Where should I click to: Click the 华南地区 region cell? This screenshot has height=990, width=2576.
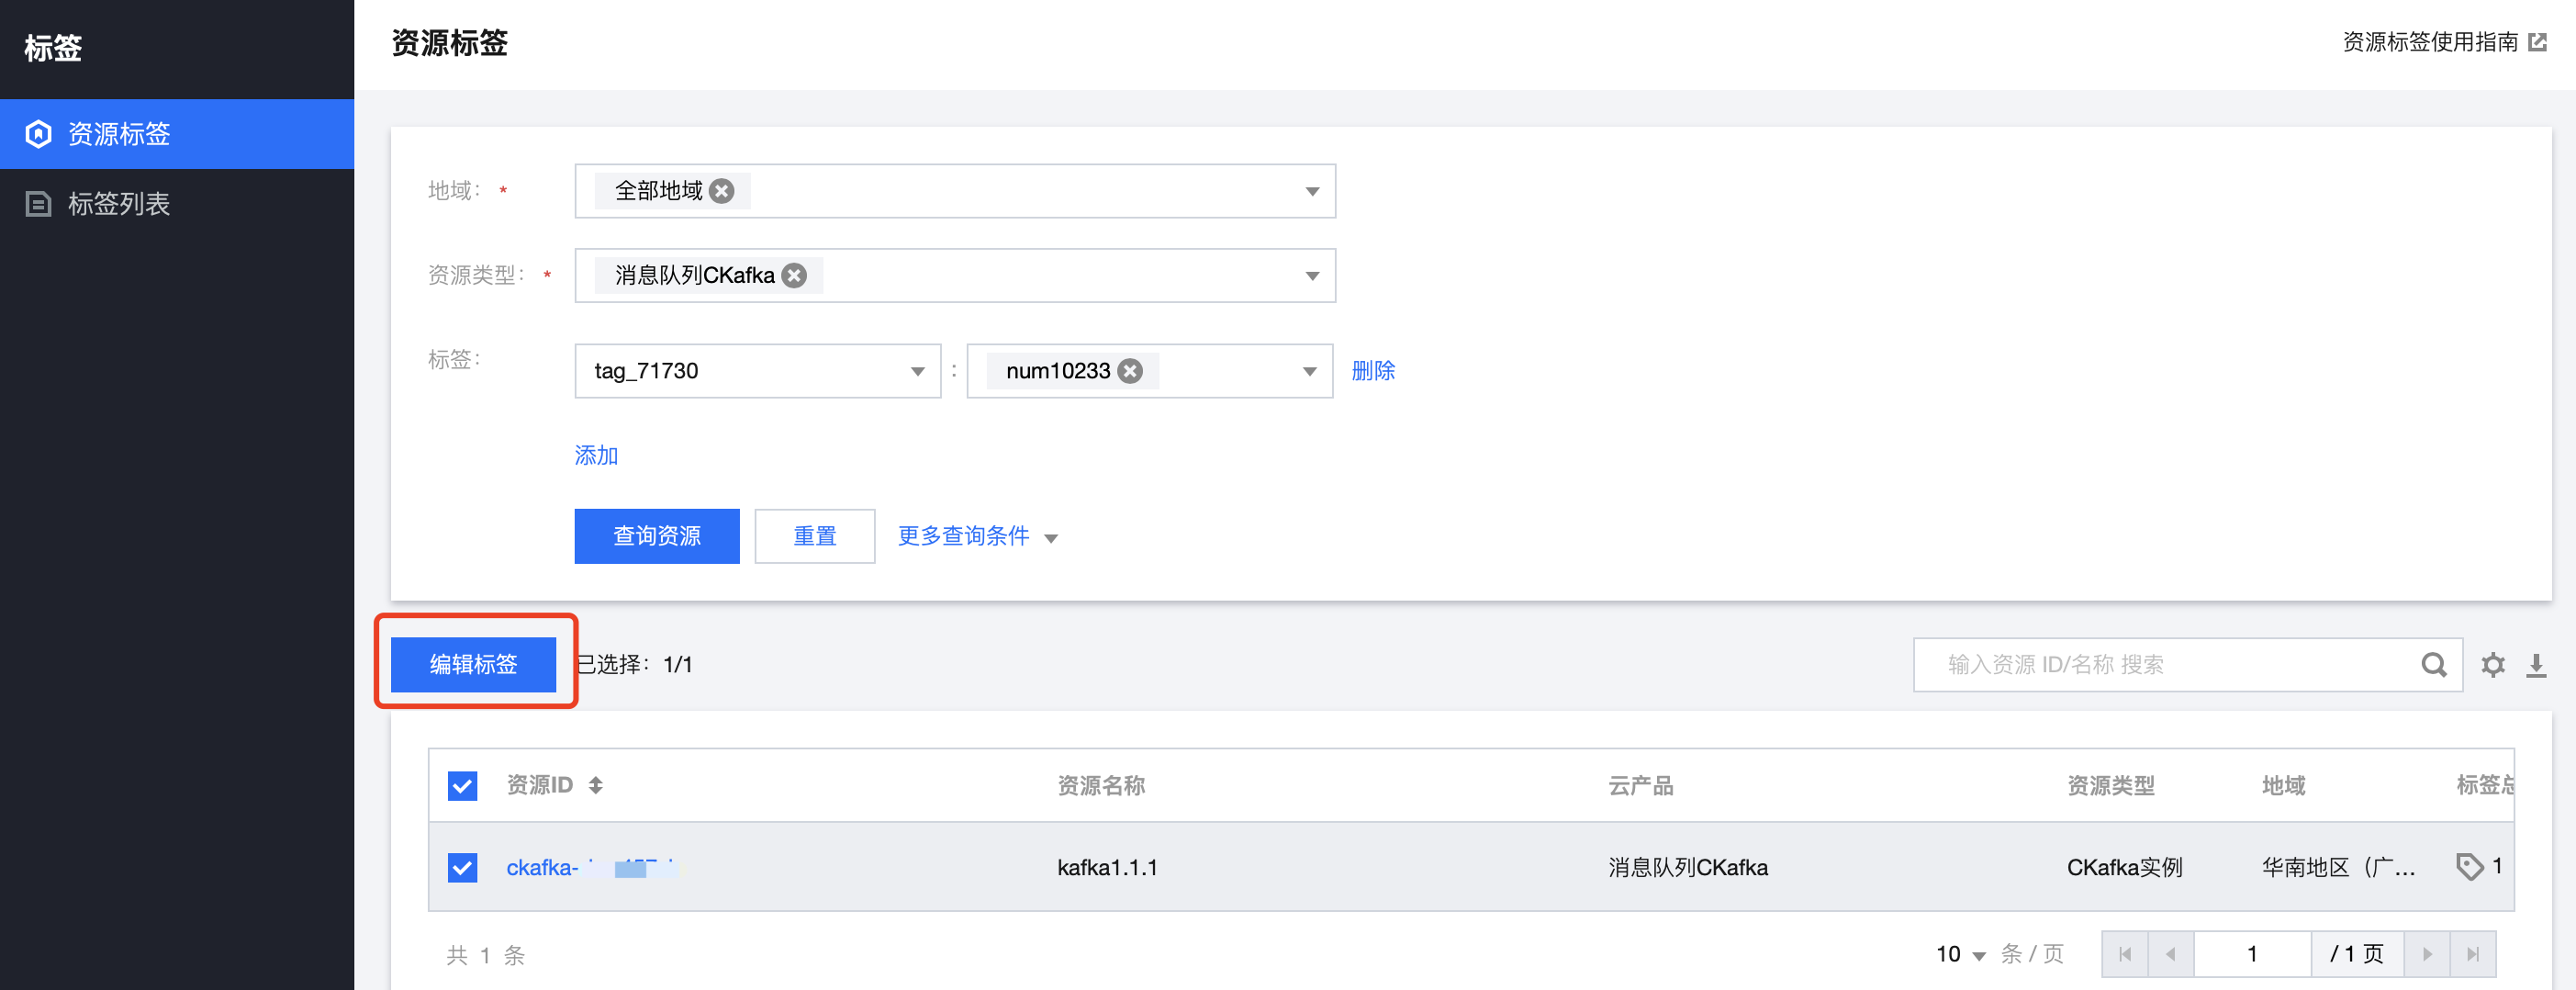pos(2338,867)
